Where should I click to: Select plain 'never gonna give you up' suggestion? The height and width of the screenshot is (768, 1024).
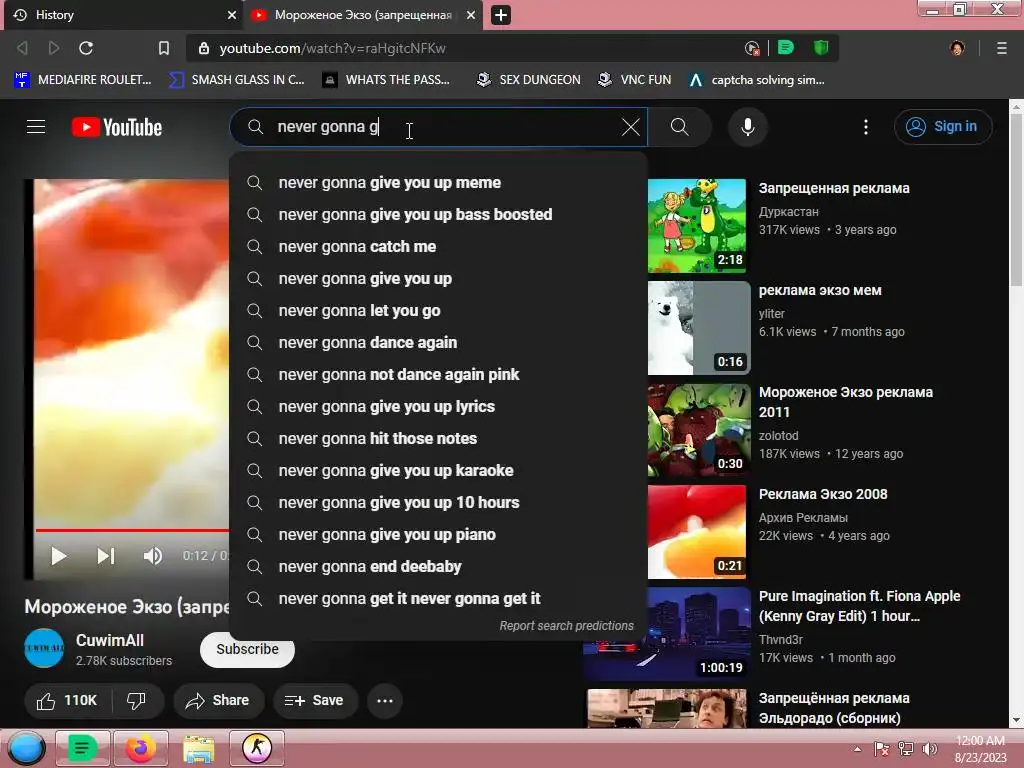[x=438, y=279]
